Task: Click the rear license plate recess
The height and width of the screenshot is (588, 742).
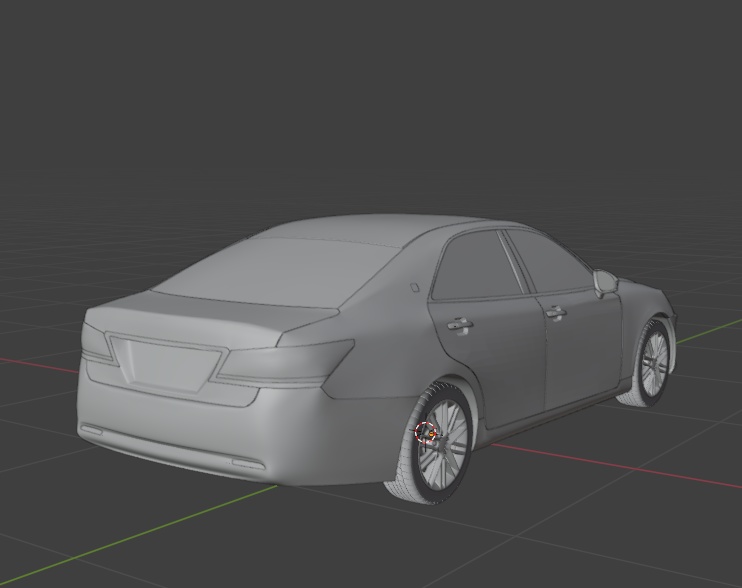Action: (166, 365)
